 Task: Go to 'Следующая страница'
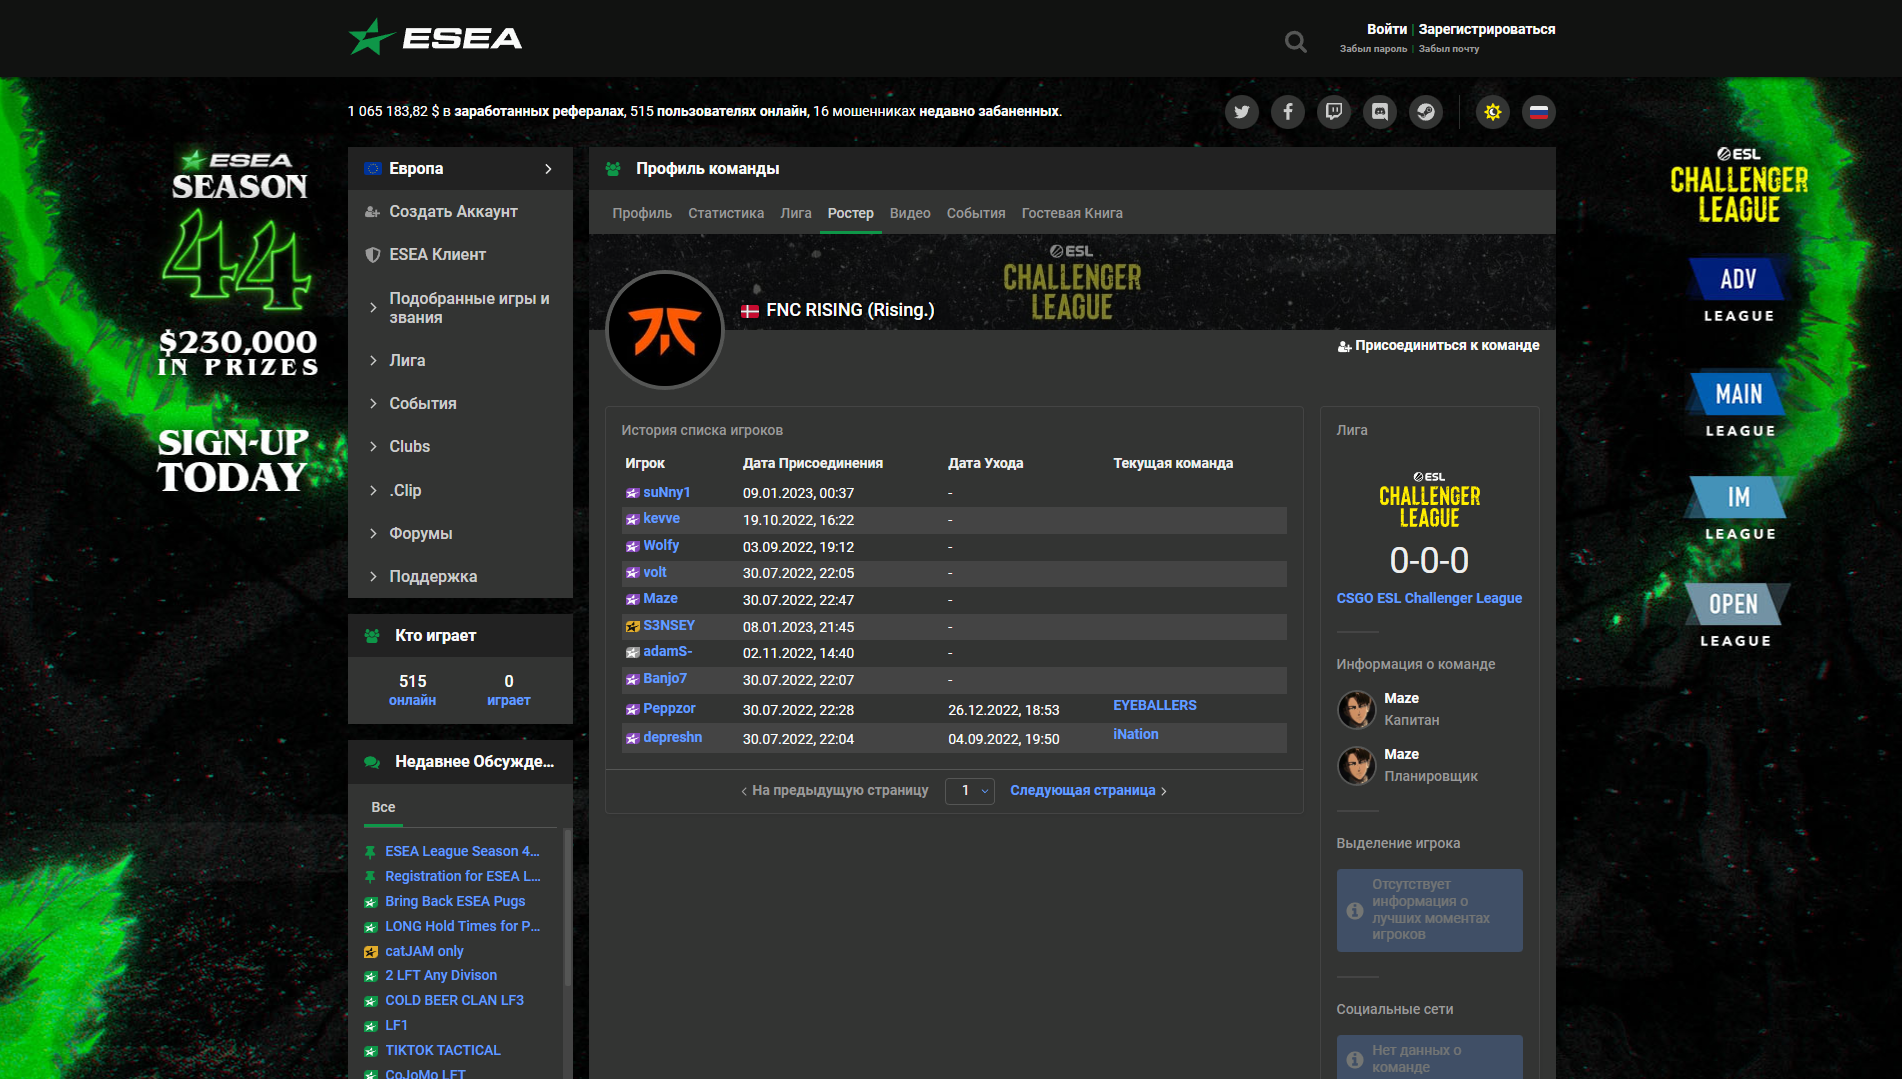1088,791
